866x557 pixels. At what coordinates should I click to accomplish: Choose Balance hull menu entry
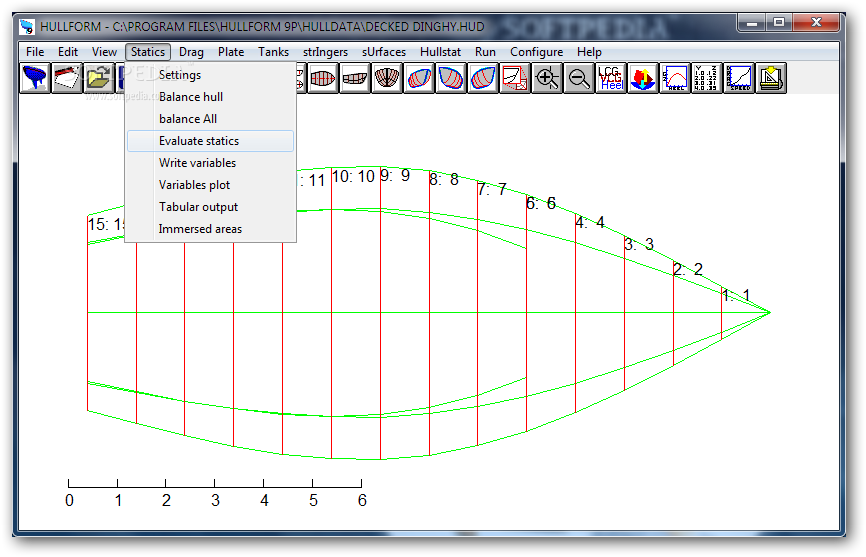[x=210, y=97]
